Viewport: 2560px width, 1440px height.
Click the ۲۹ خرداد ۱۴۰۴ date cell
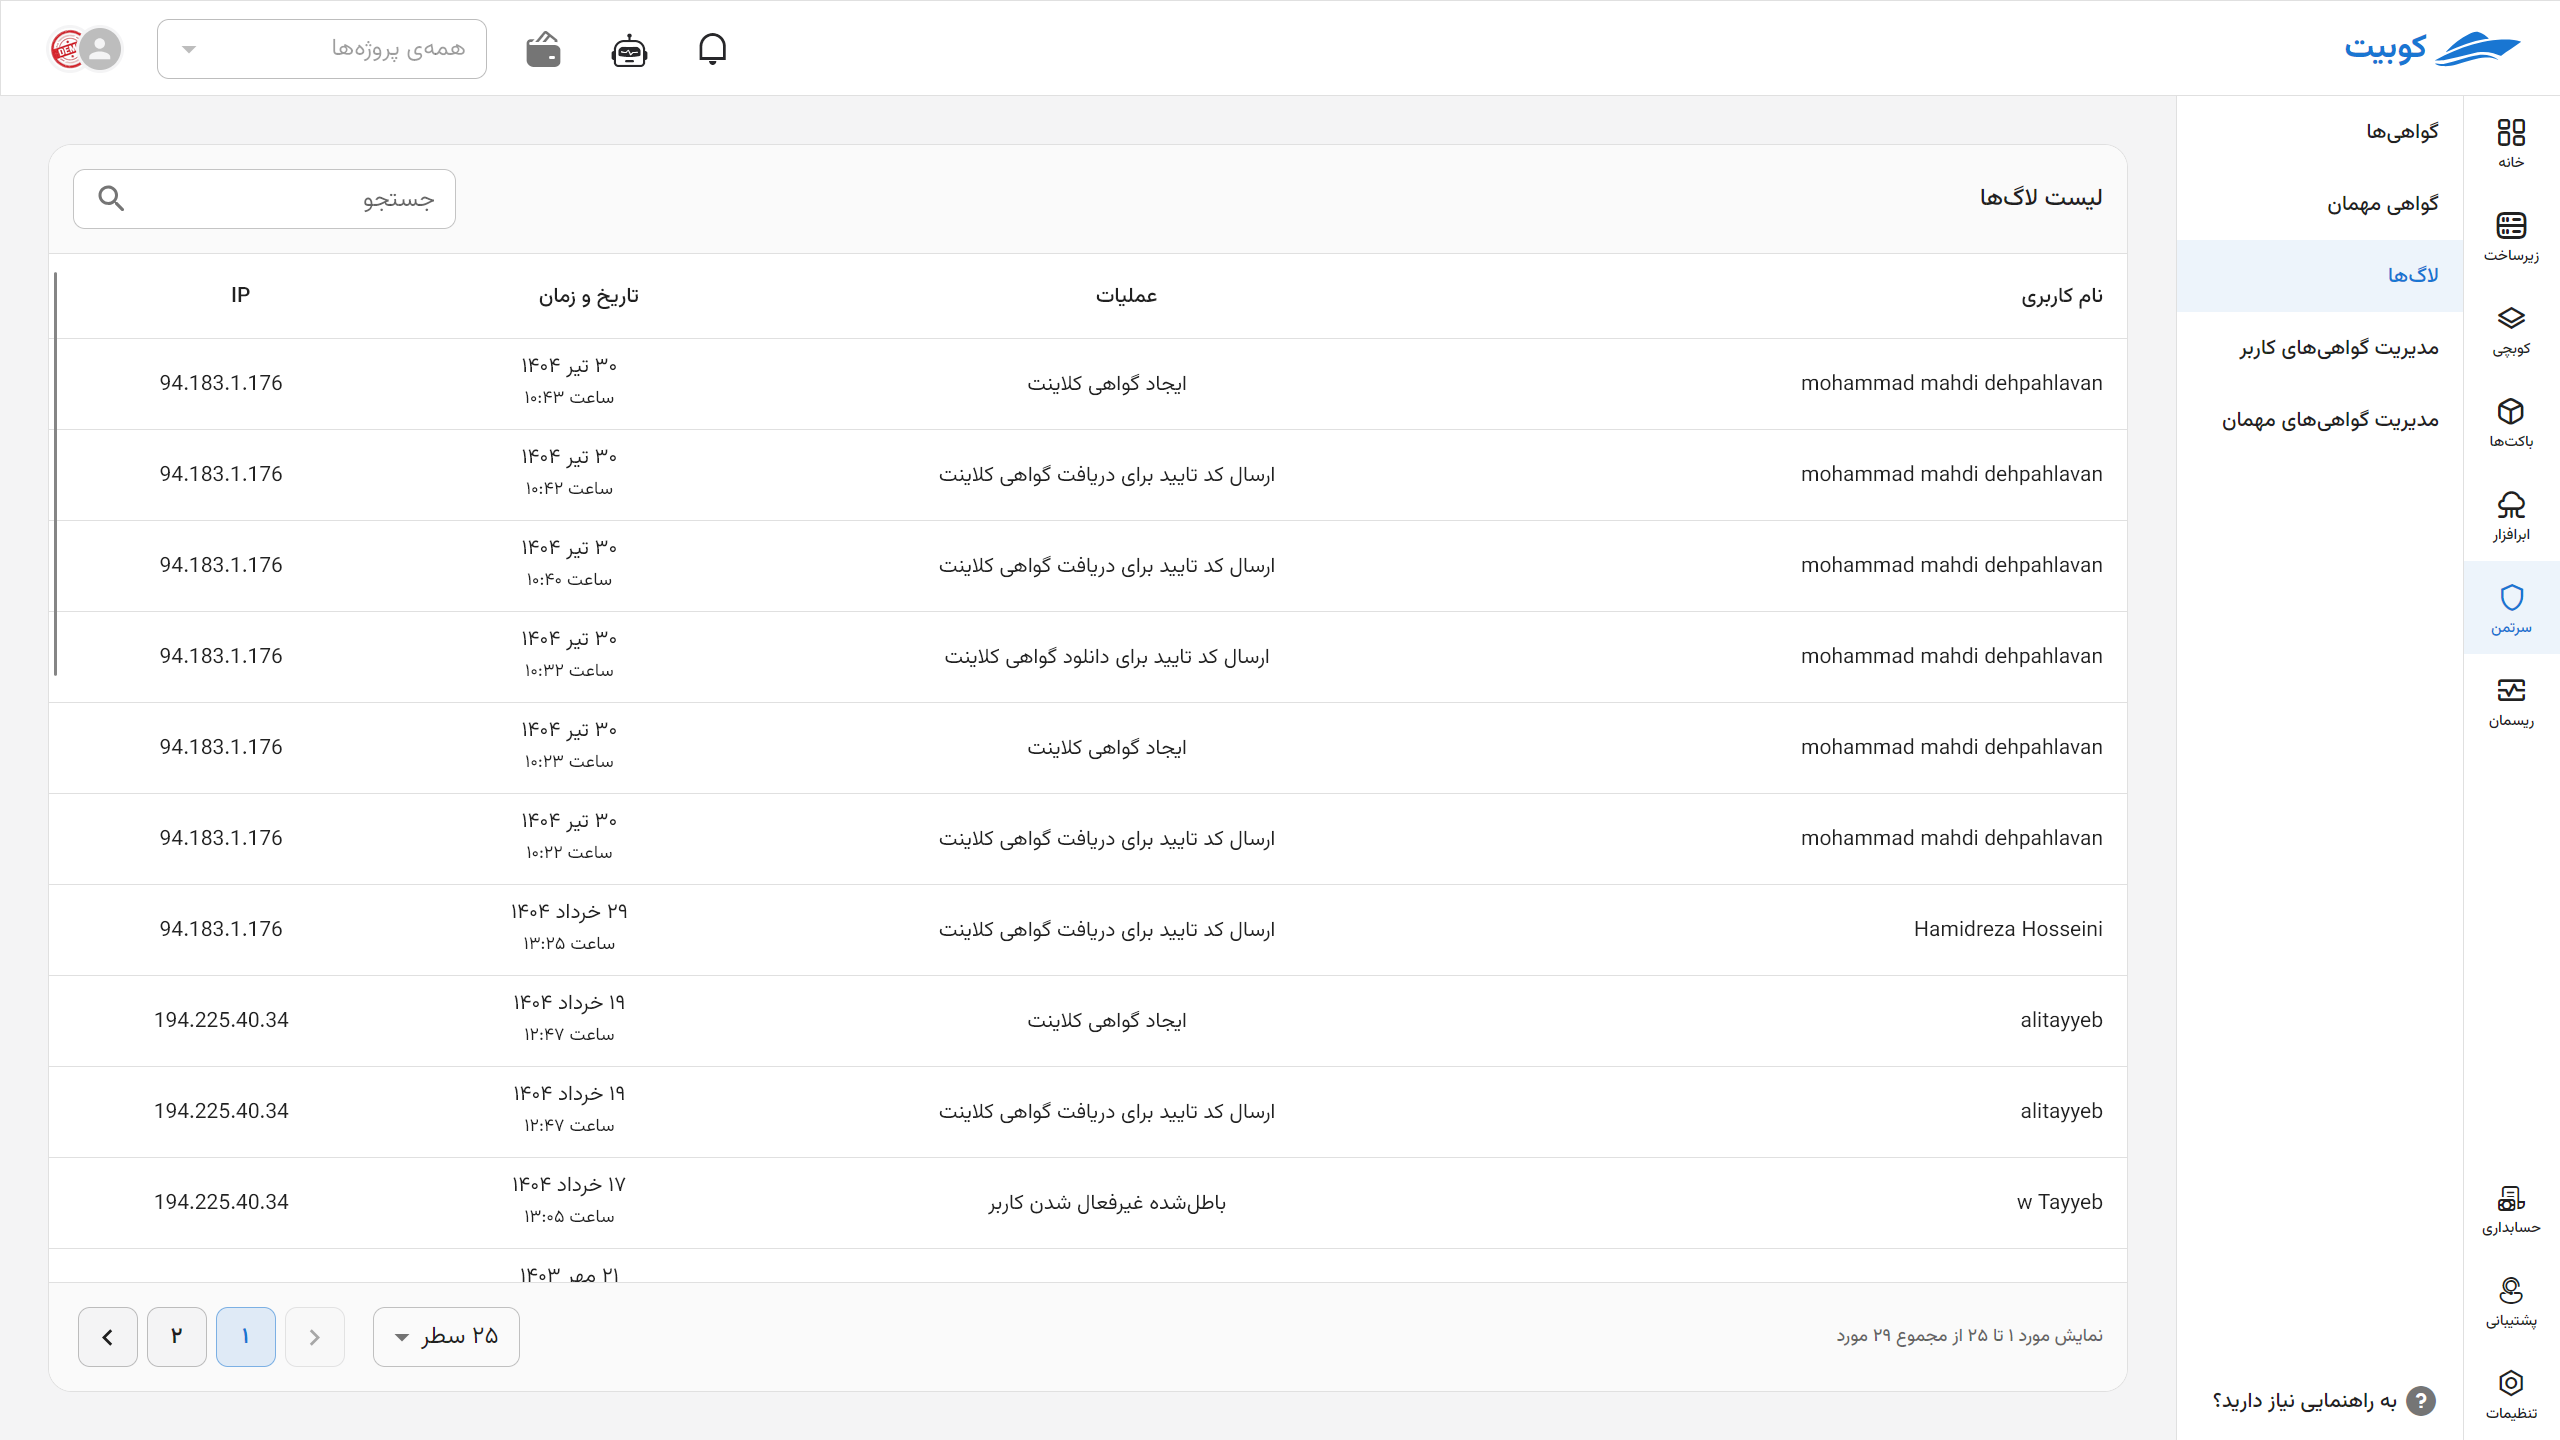[x=569, y=911]
